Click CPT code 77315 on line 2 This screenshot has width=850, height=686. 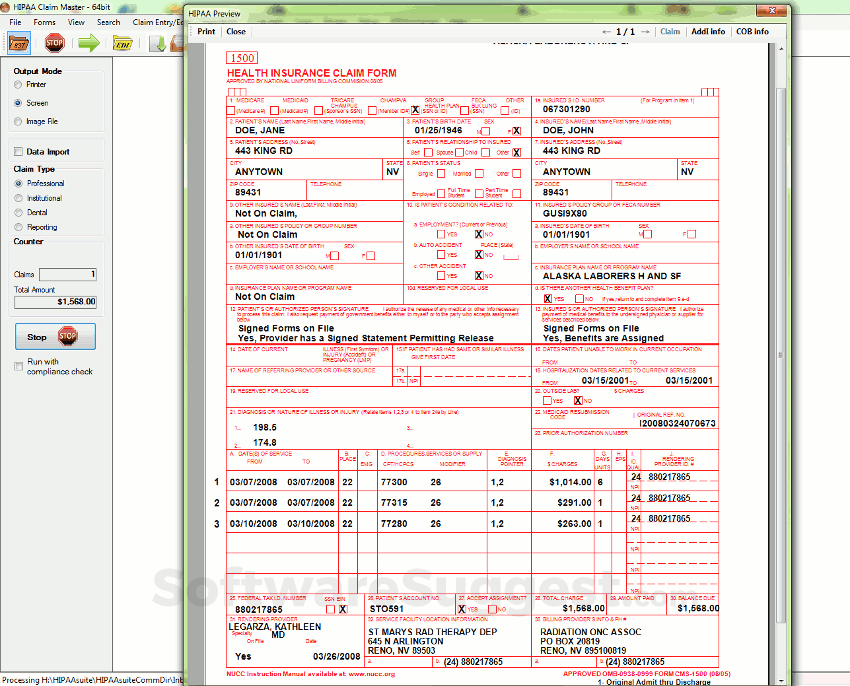(394, 503)
